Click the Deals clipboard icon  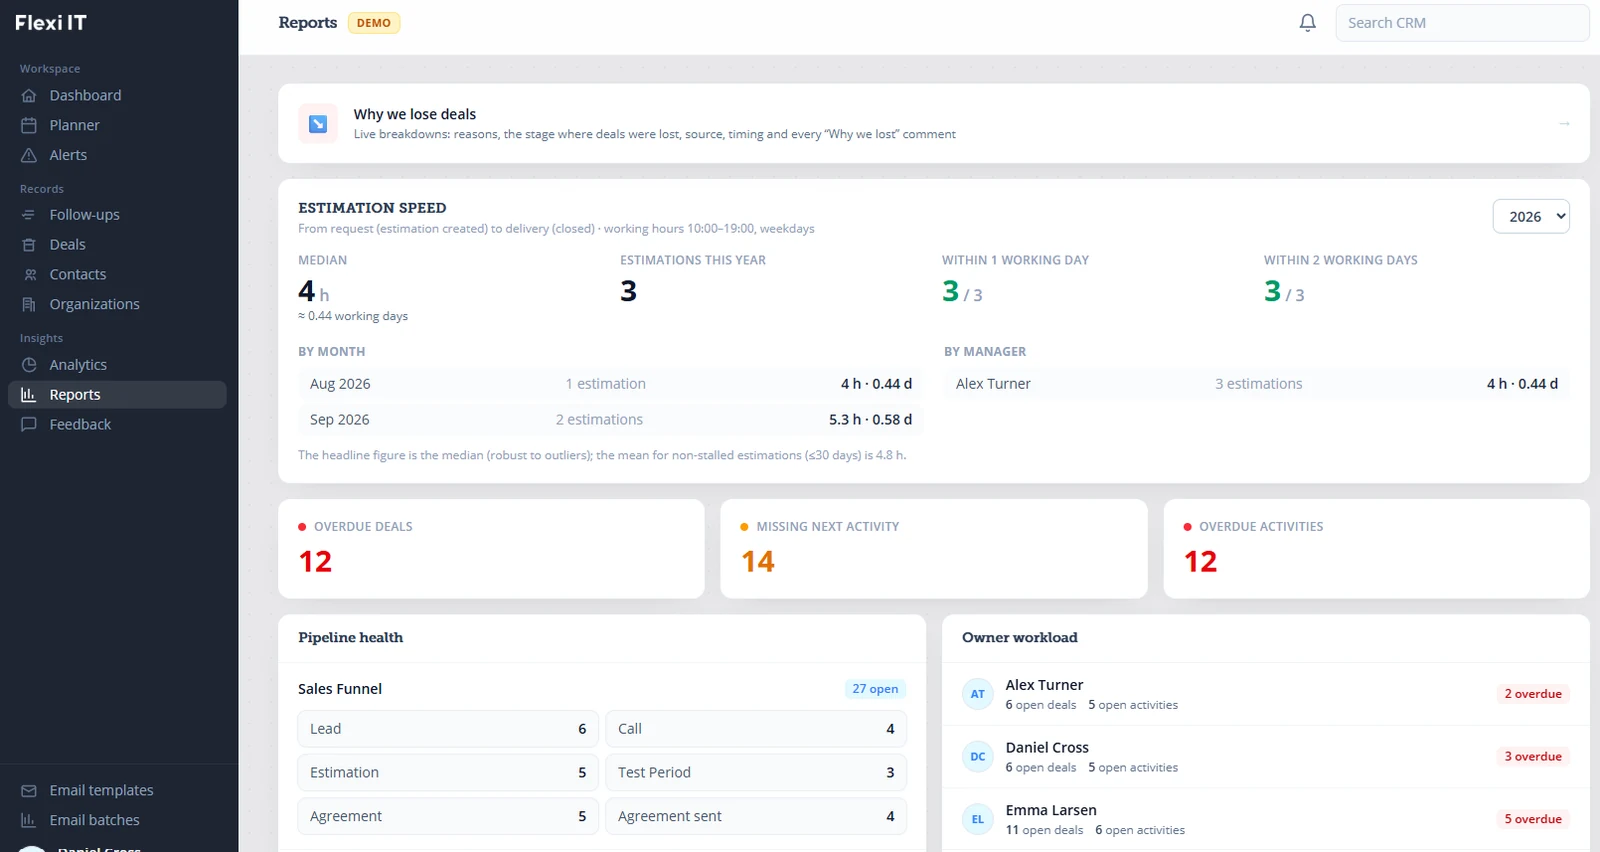29,245
